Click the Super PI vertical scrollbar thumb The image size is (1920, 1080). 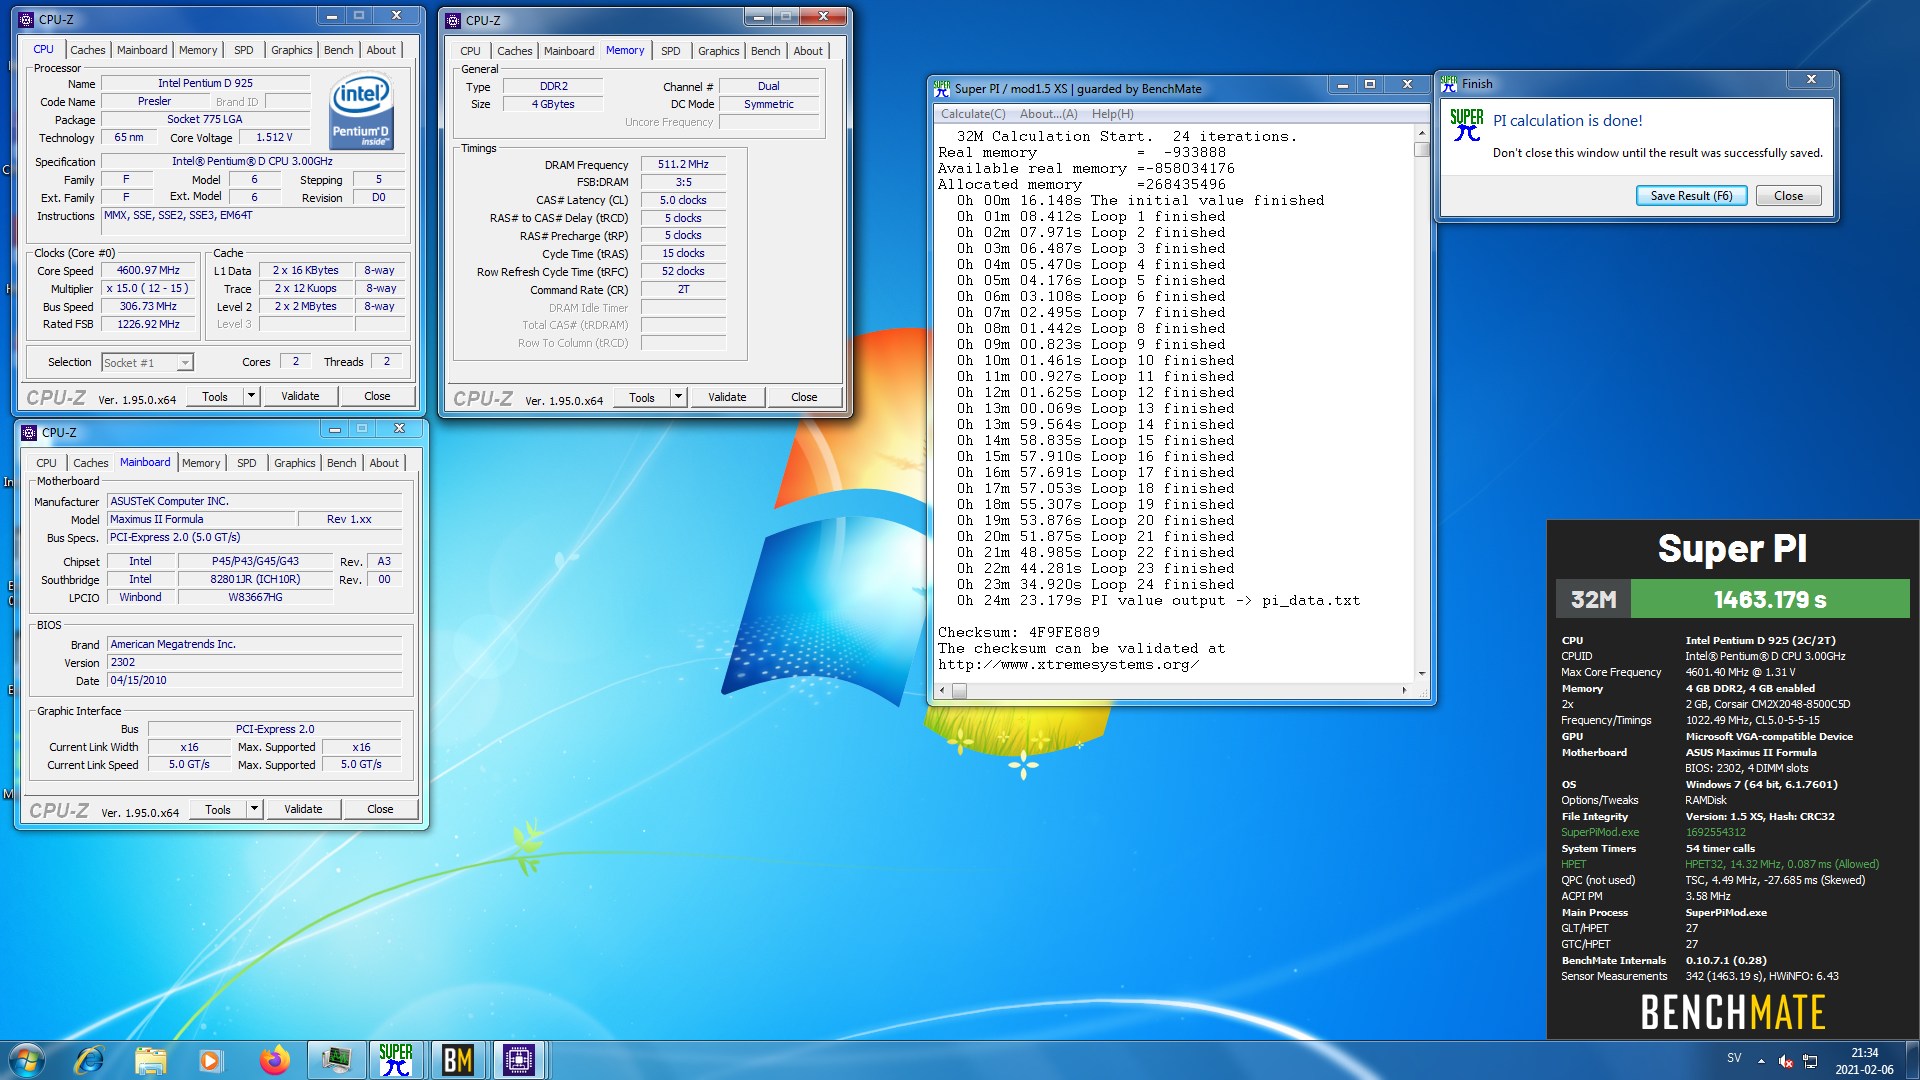[1422, 150]
